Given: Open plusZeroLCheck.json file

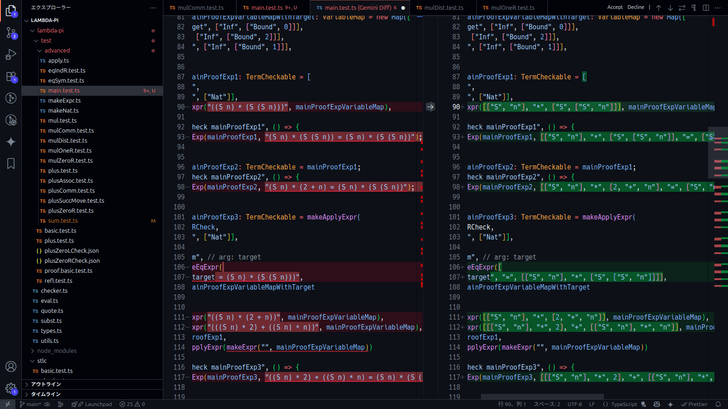Looking at the screenshot, I should click(93, 251).
